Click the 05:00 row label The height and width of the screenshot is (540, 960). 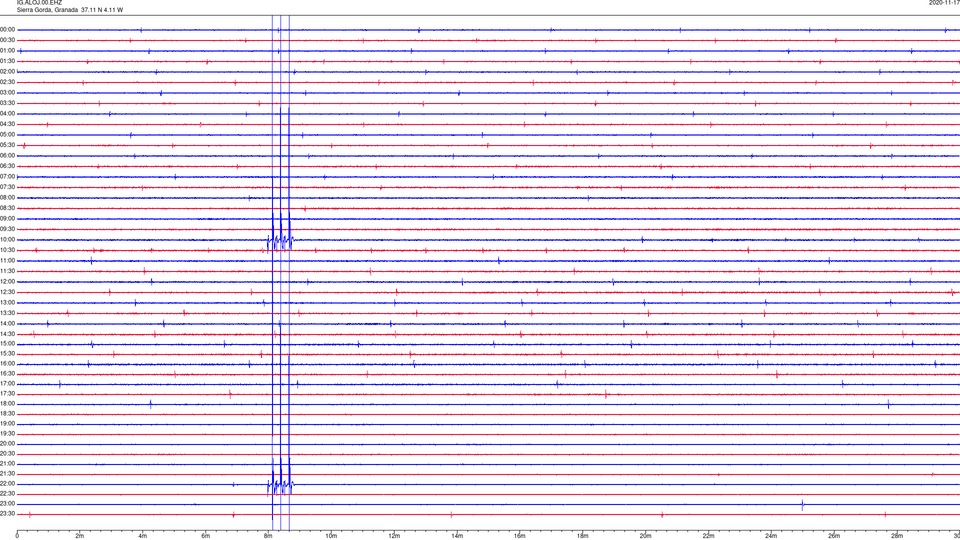[x=7, y=135]
